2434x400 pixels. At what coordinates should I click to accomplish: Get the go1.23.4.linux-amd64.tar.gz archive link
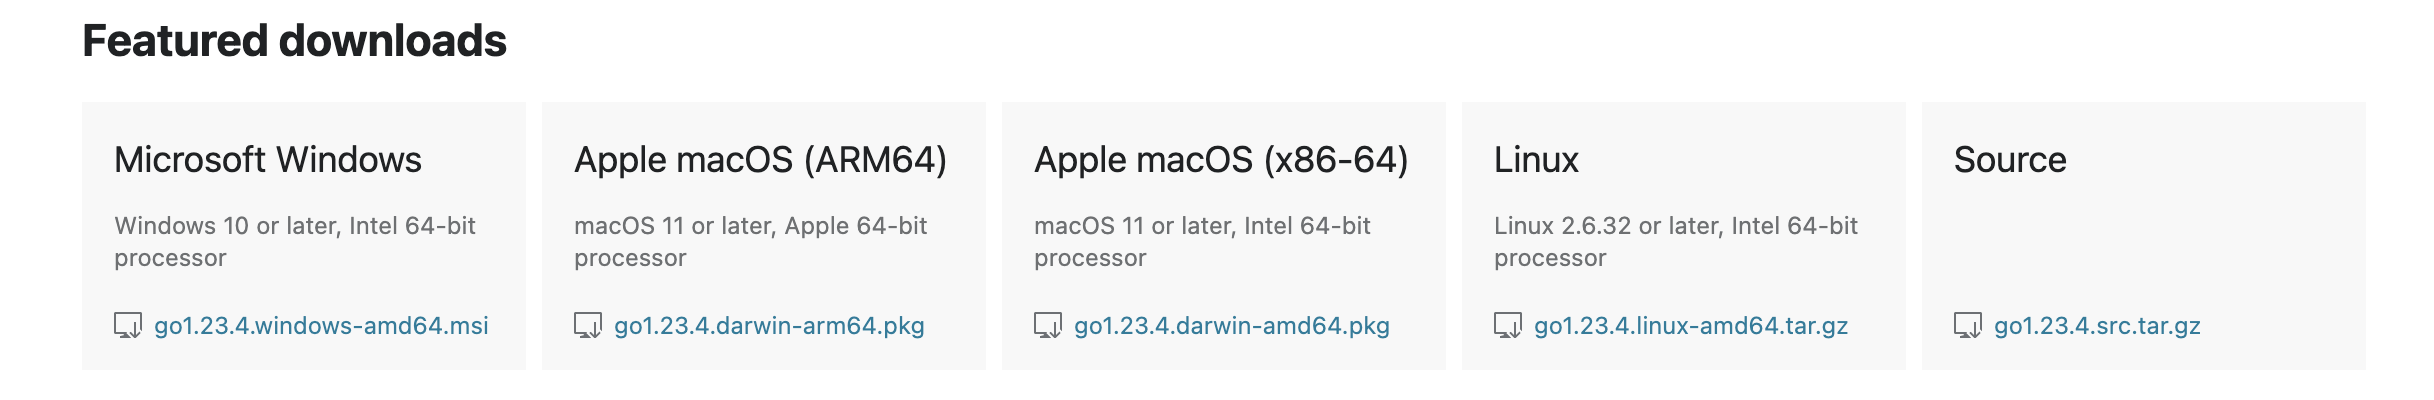(1690, 326)
